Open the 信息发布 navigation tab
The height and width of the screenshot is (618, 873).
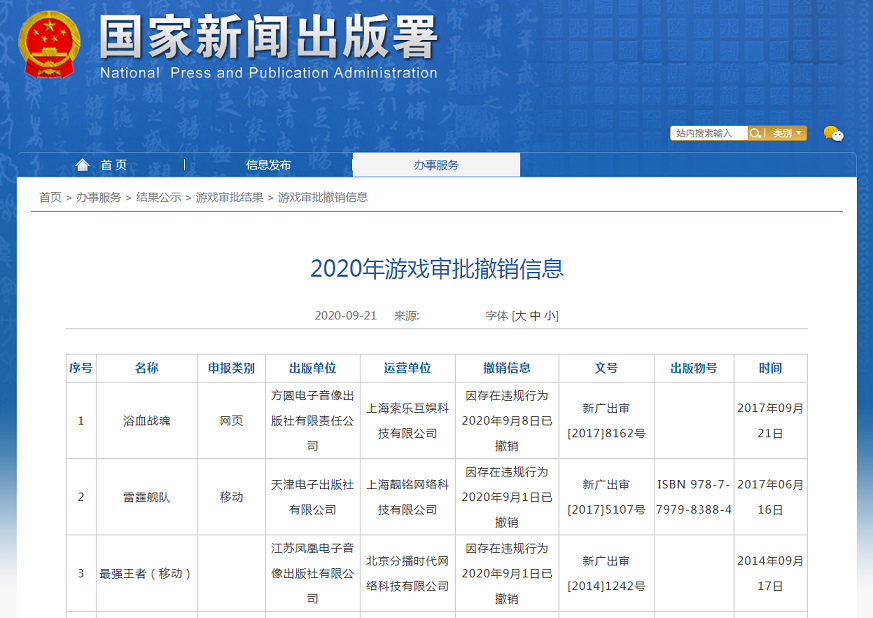(268, 165)
